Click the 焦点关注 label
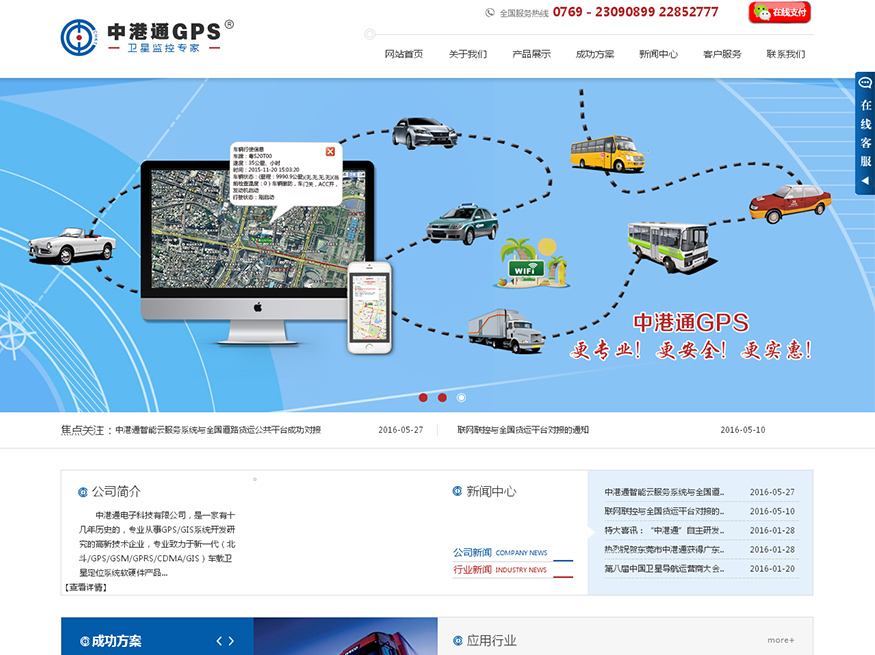Viewport: 875px width, 655px height. click(x=85, y=430)
